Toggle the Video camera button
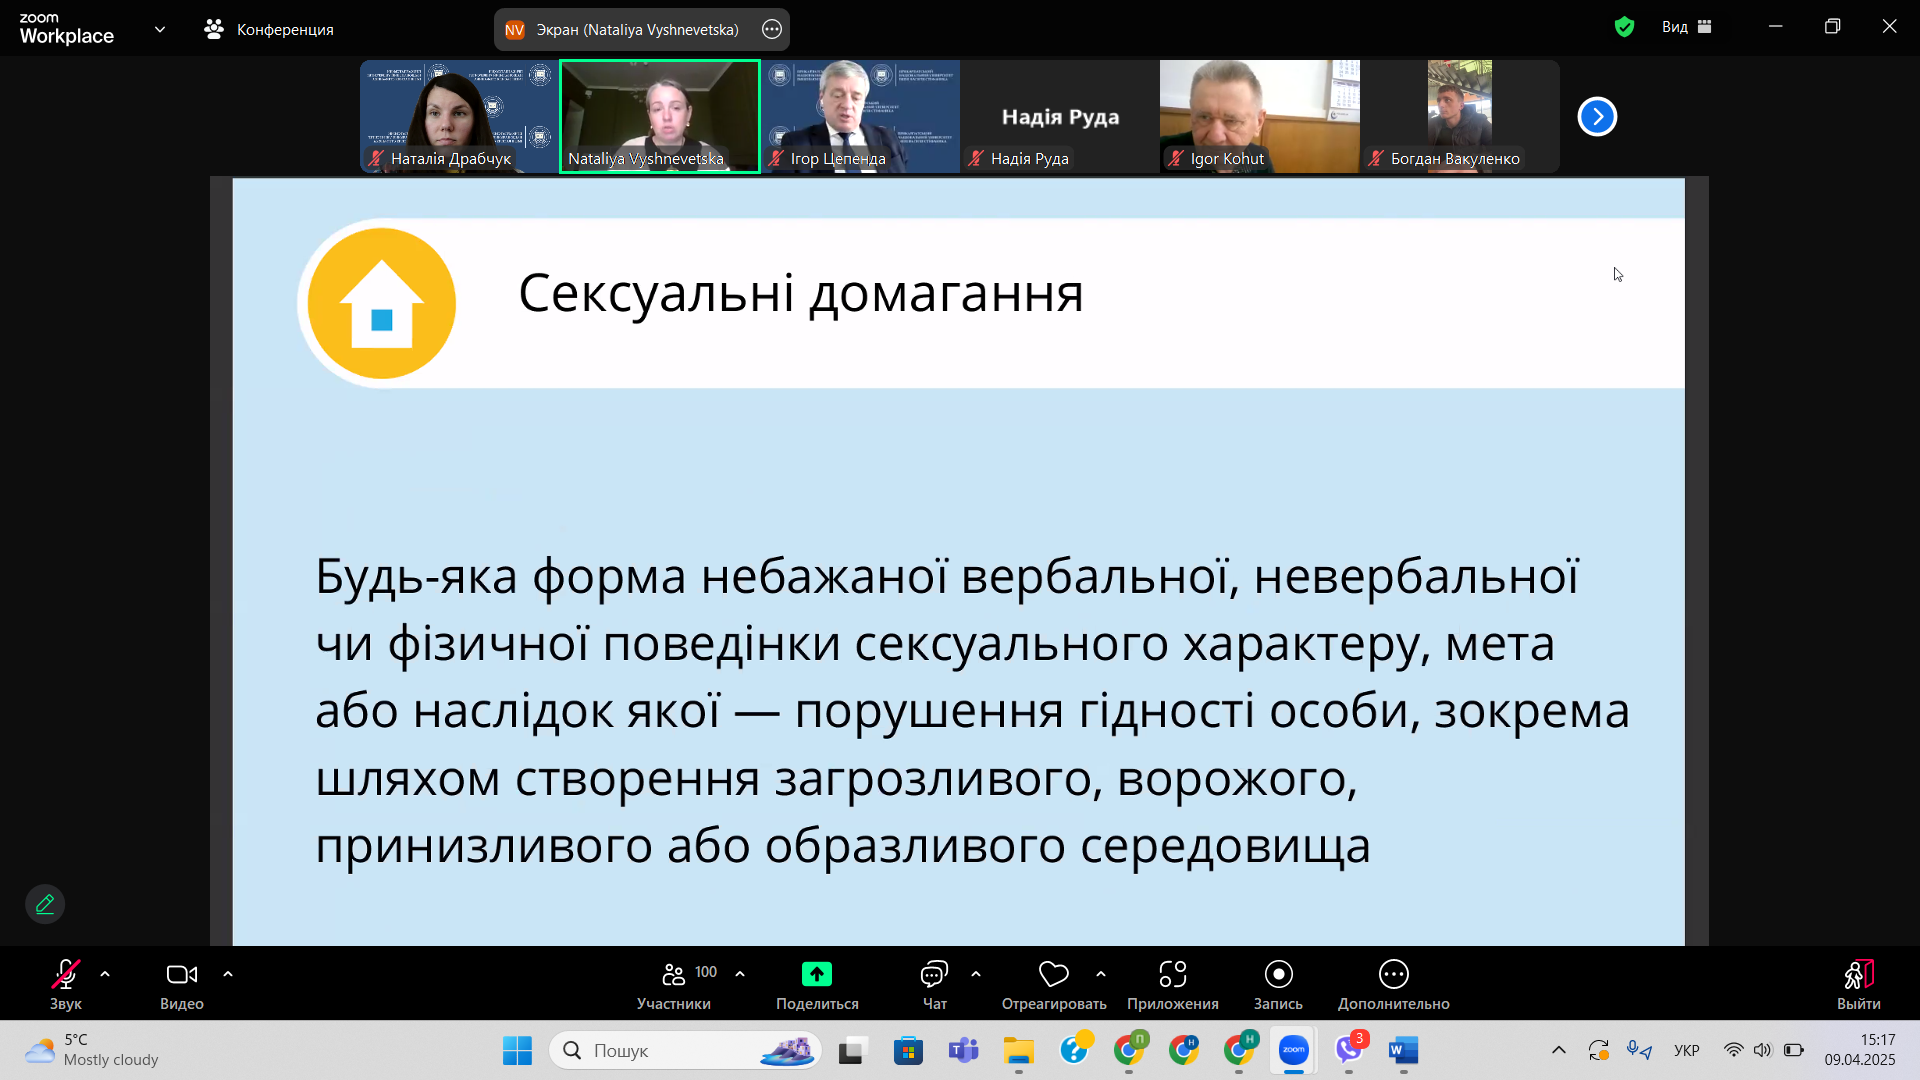Image resolution: width=1920 pixels, height=1080 pixels. [181, 974]
